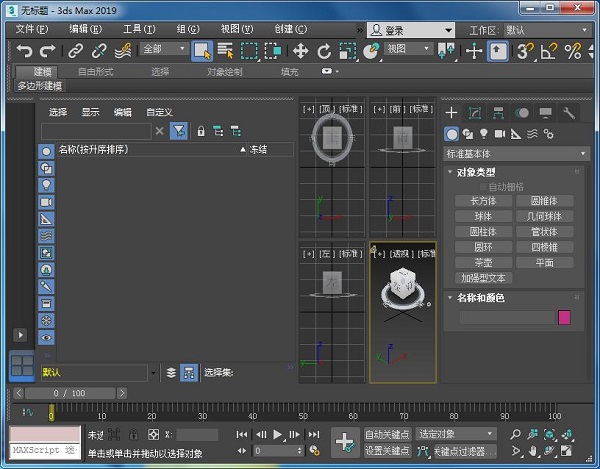Click the magenta object color swatch
600x469 pixels.
point(564,317)
